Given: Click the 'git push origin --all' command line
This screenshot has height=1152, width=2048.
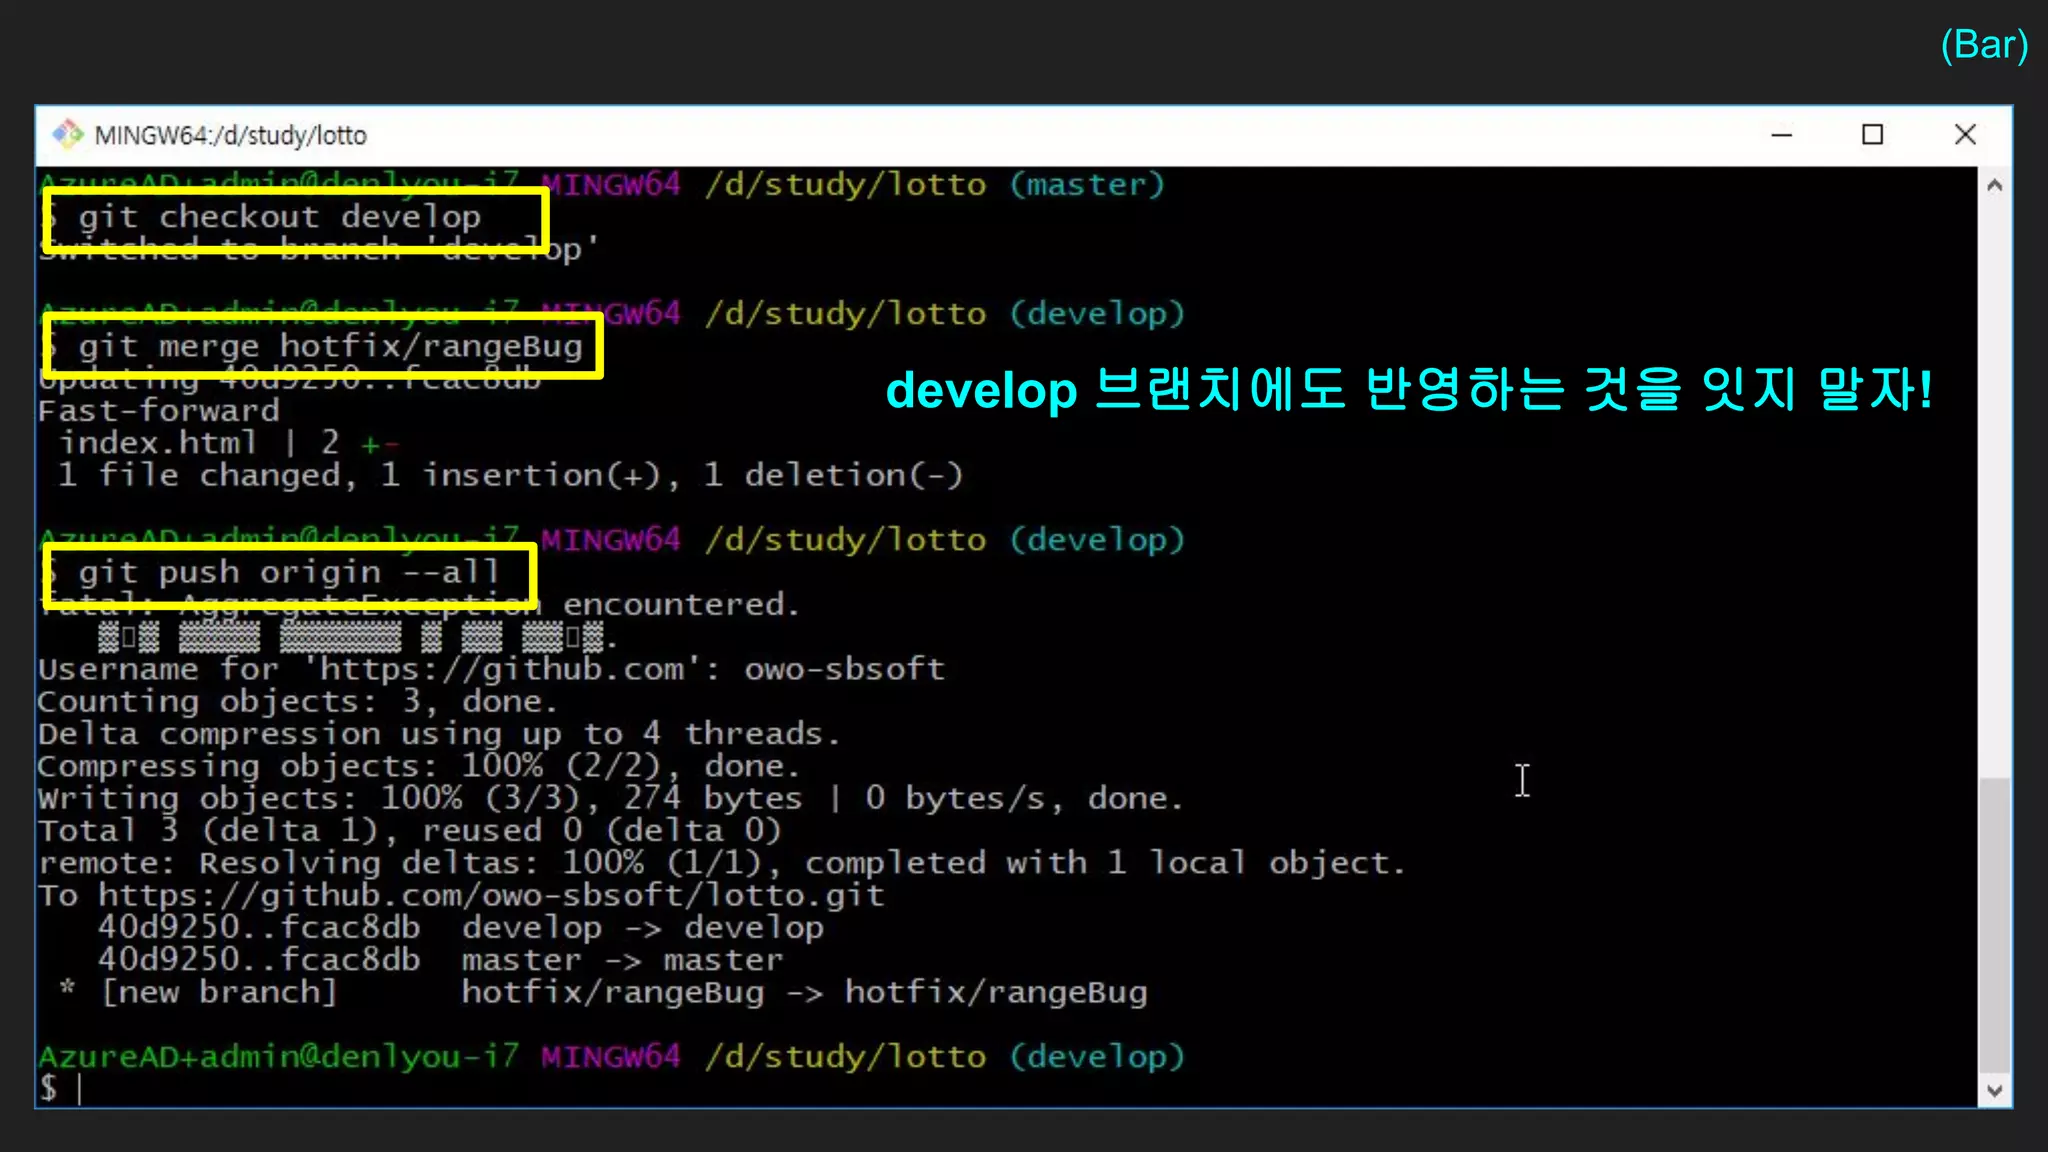Looking at the screenshot, I should tap(270, 572).
